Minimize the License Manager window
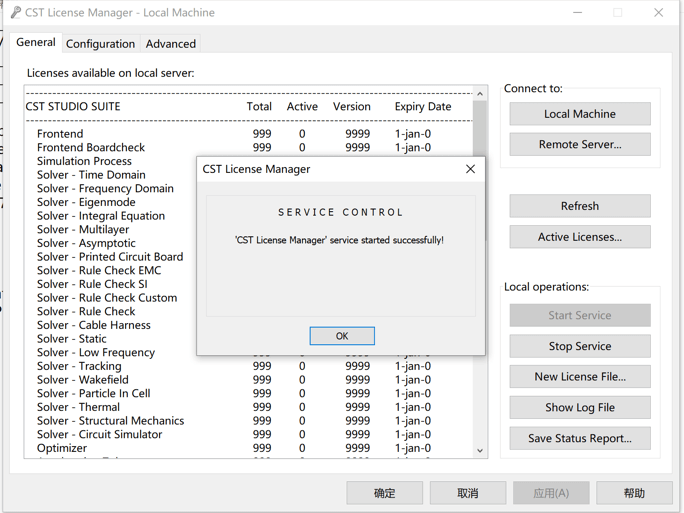The width and height of the screenshot is (684, 513). click(x=578, y=13)
